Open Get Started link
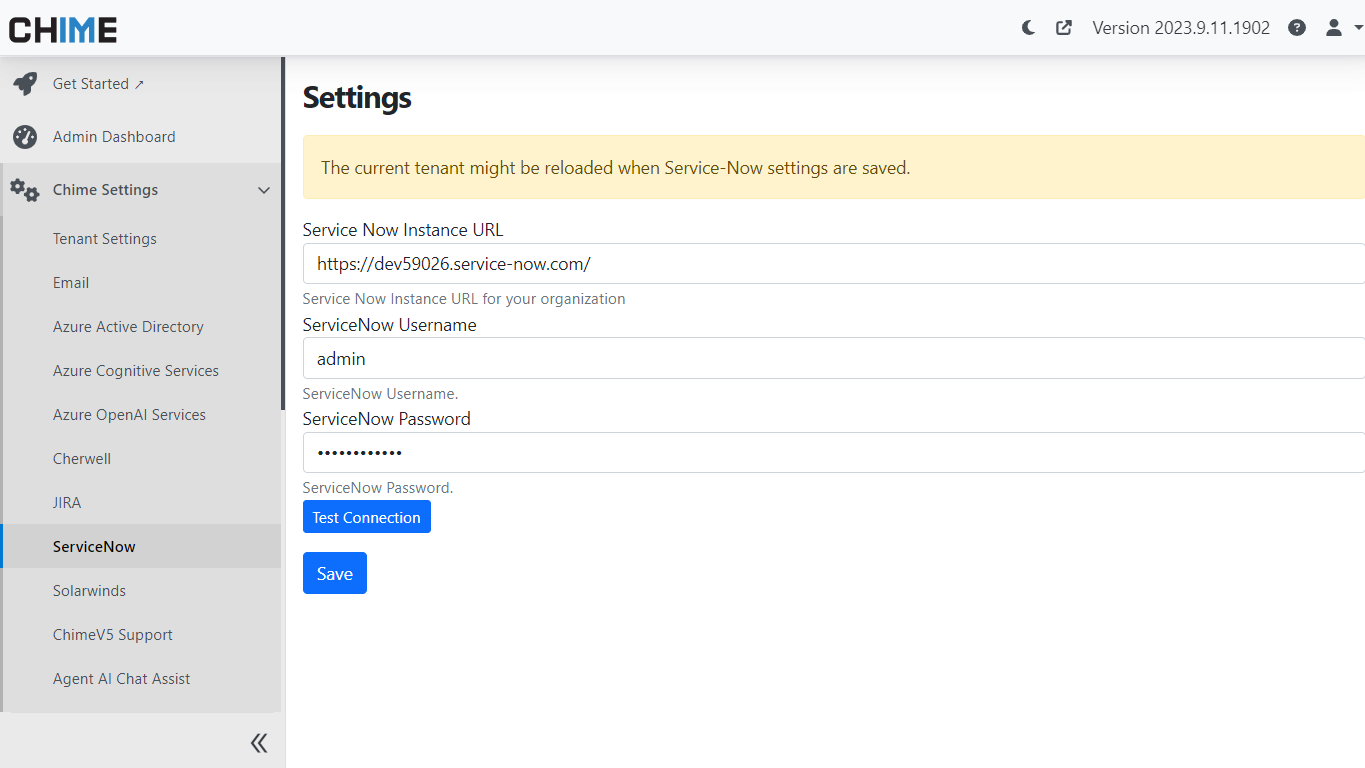Viewport: 1365px width, 768px height. pyautogui.click(x=98, y=84)
